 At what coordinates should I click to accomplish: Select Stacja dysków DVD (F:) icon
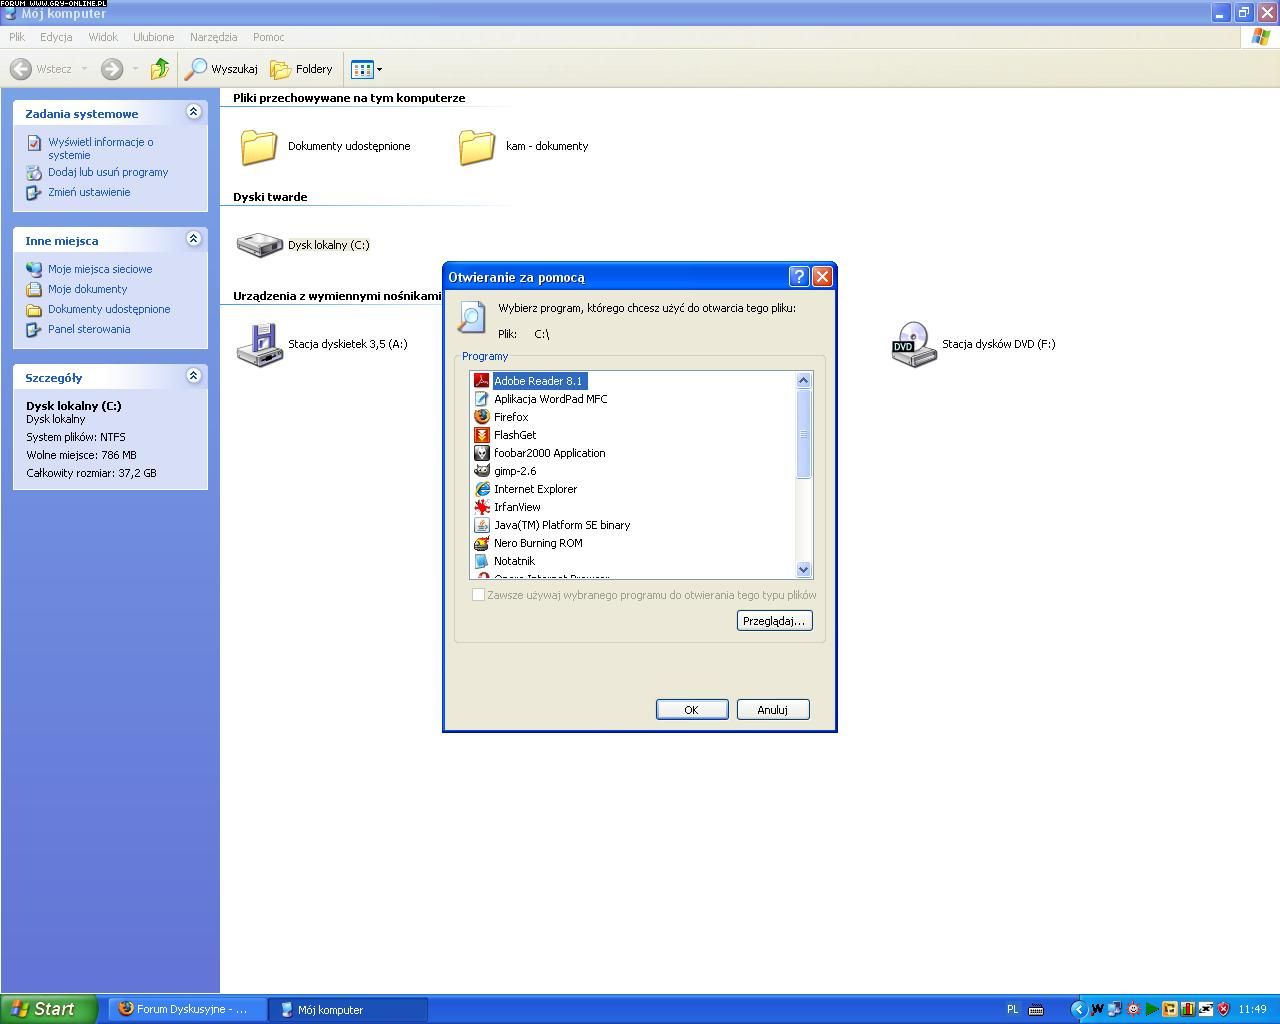click(x=913, y=344)
